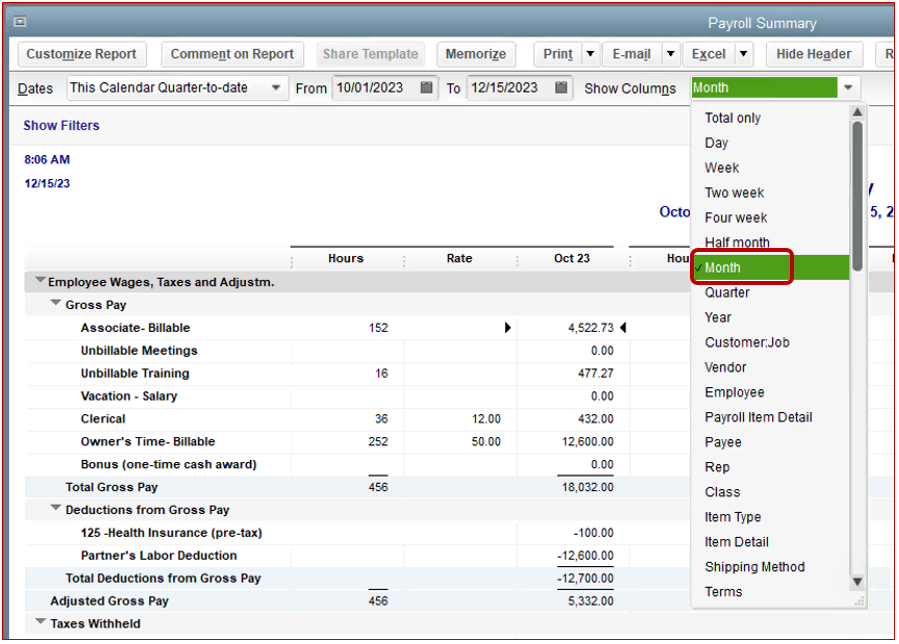
Task: Click the Excel button
Action: (709, 54)
